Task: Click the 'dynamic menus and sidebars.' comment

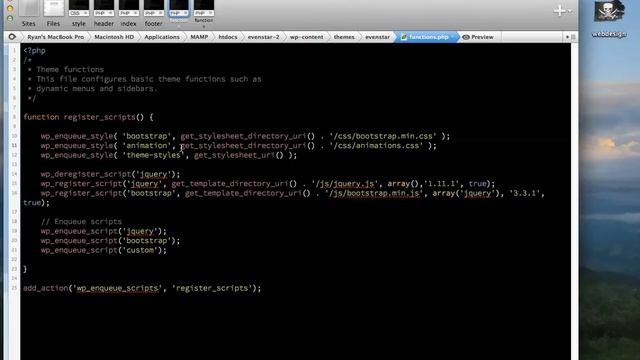Action: 97,89
